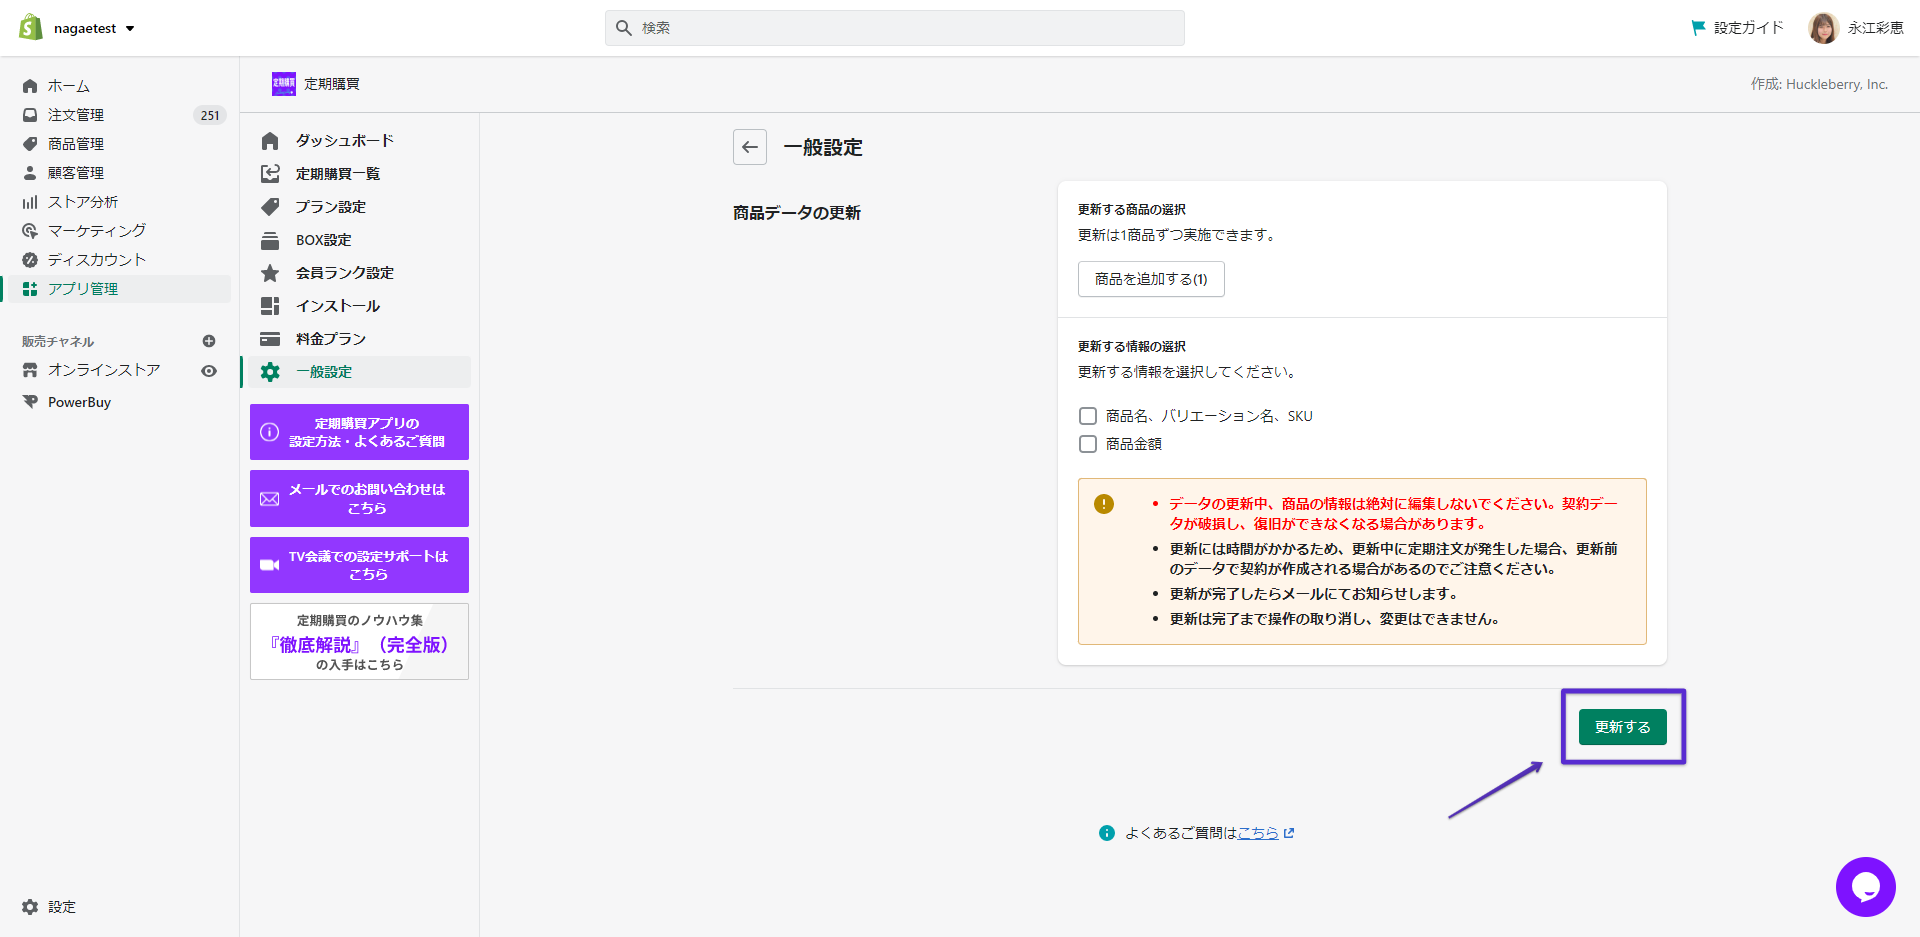Click TV会議での設定サポート purple banner
Screen dimensions: 1920x937
click(x=359, y=565)
